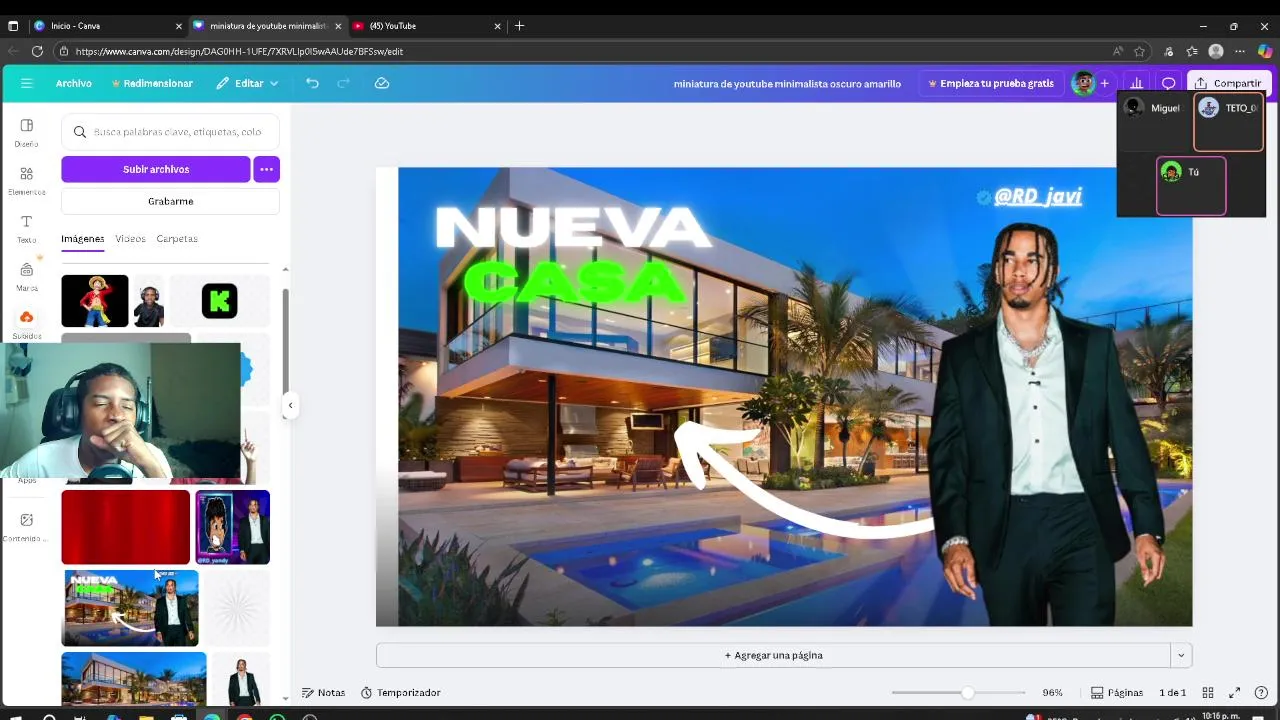Screen dimensions: 1280x720
Task: Select the modern house photo upload
Action: 134,680
